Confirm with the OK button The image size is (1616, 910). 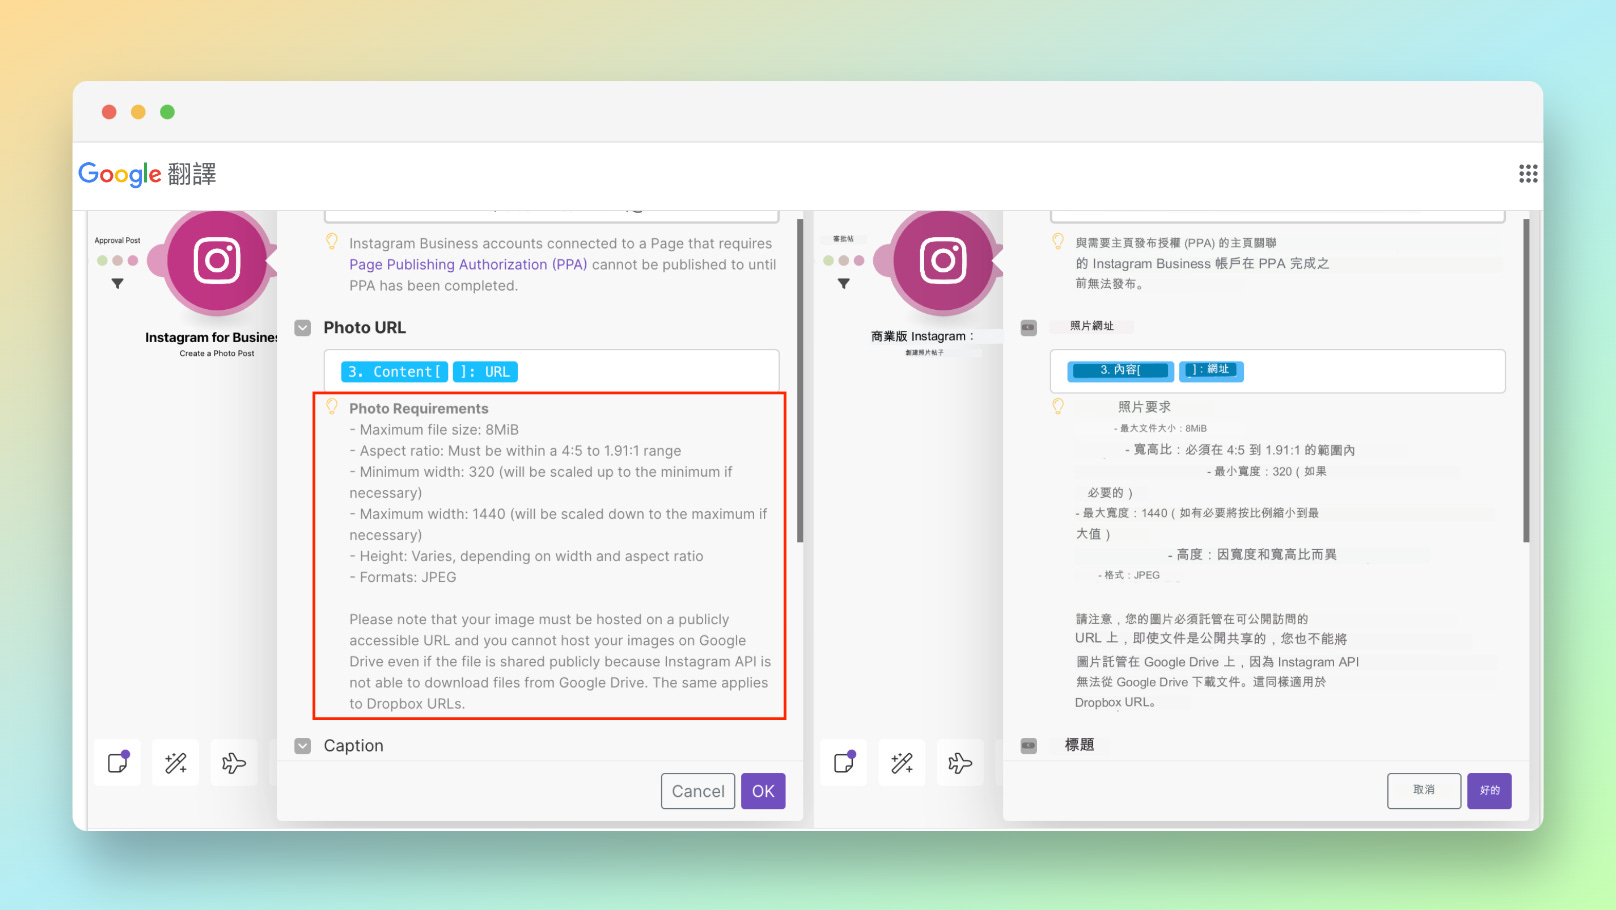click(x=763, y=791)
